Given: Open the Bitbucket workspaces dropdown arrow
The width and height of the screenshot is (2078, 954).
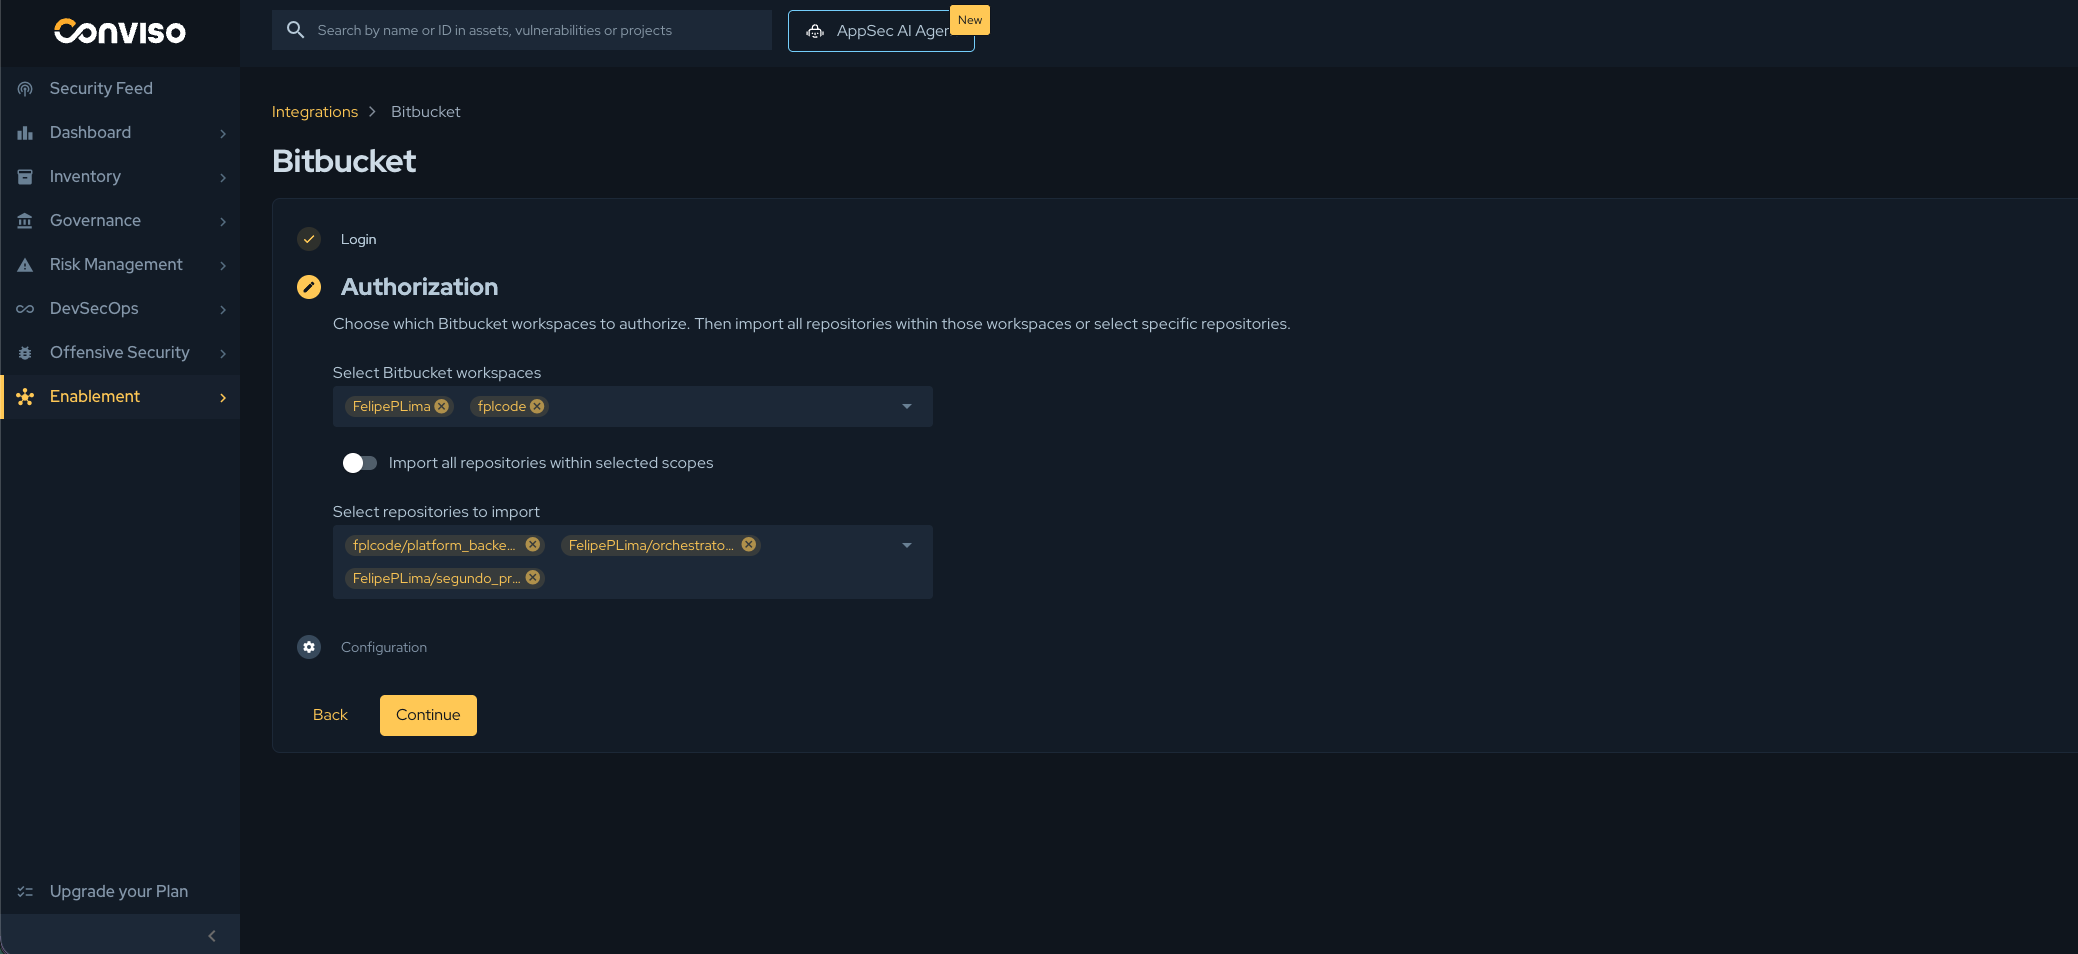Looking at the screenshot, I should [x=907, y=406].
